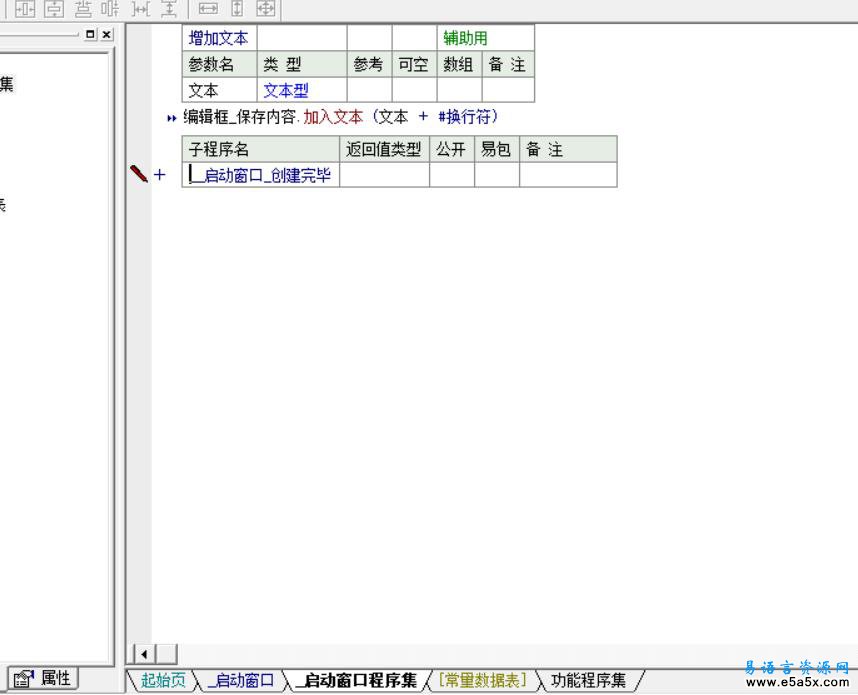858x695 pixels.
Task: Click return type cell of _启动窗口_创建完毕
Action: pos(384,175)
